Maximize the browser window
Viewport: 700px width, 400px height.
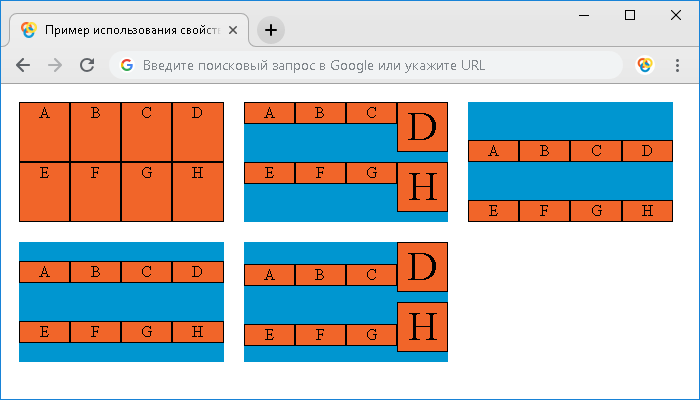coord(630,15)
